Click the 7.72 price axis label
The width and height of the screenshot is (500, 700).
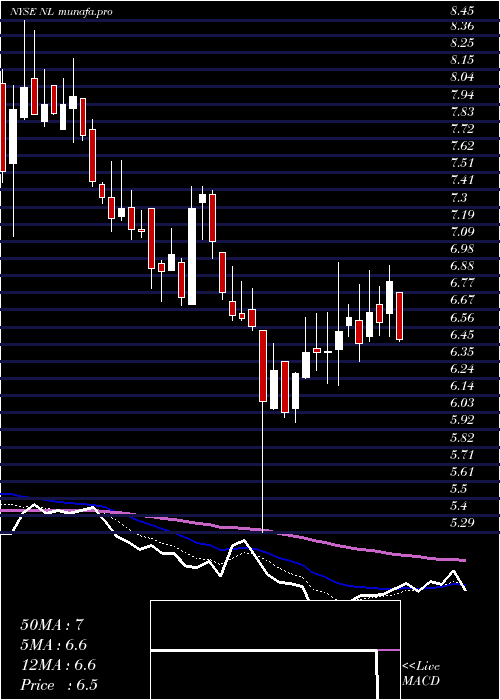(462, 129)
